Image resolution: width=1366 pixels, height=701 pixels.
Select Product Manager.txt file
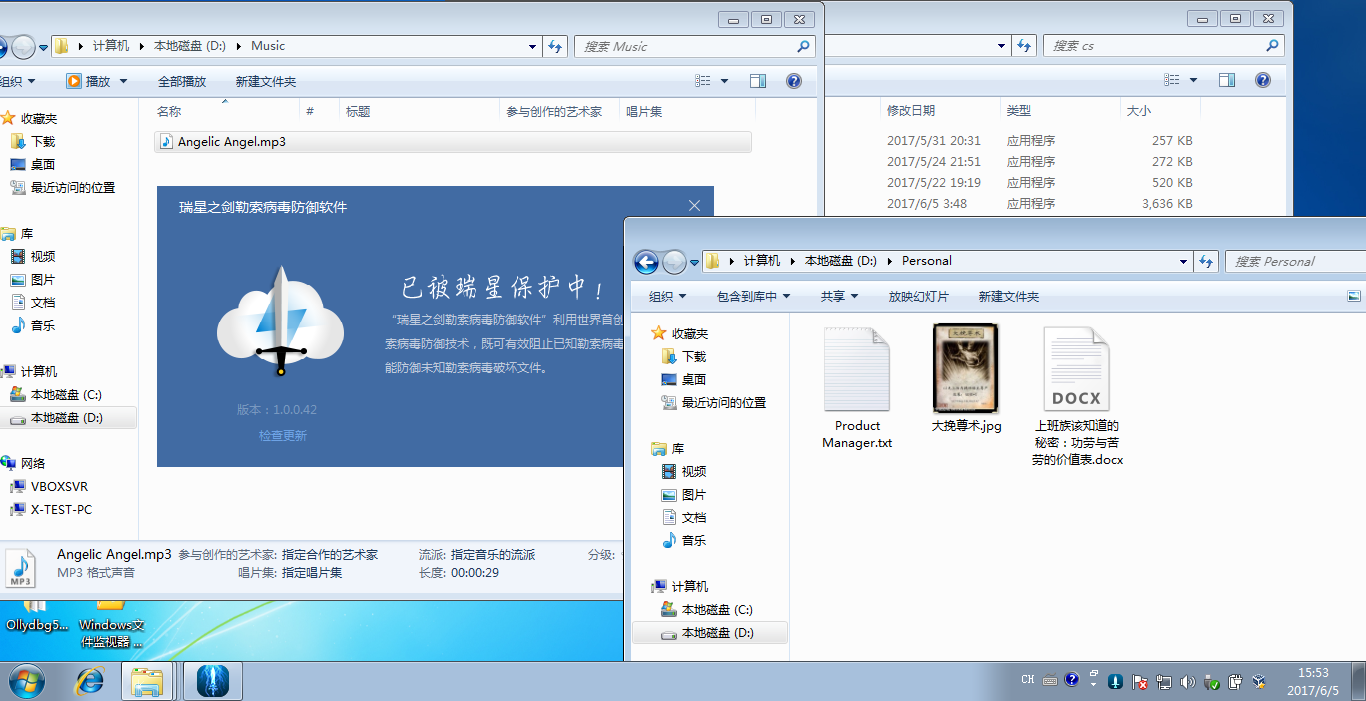[x=857, y=386]
